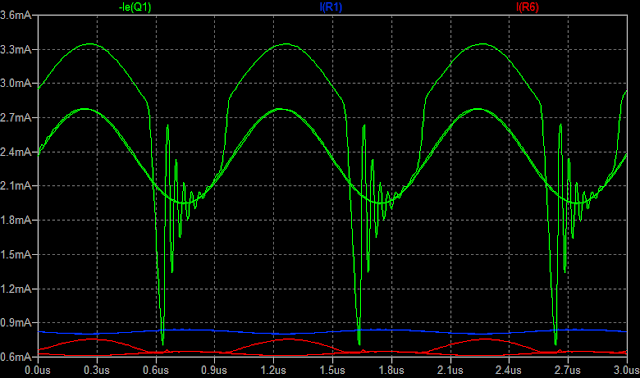Click the 1.2us time axis label
The width and height of the screenshot is (640, 378).
[273, 370]
